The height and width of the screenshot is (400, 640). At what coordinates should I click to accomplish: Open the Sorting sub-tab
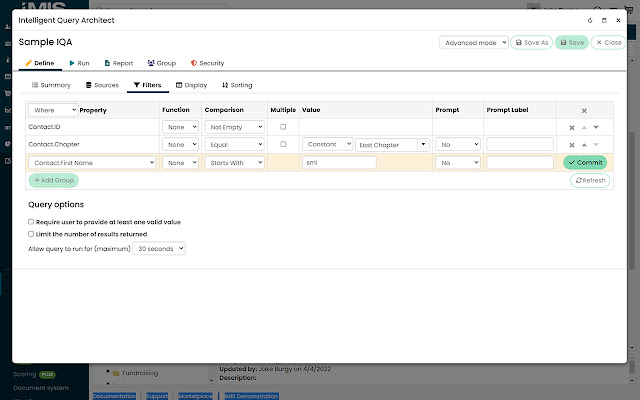tap(237, 85)
